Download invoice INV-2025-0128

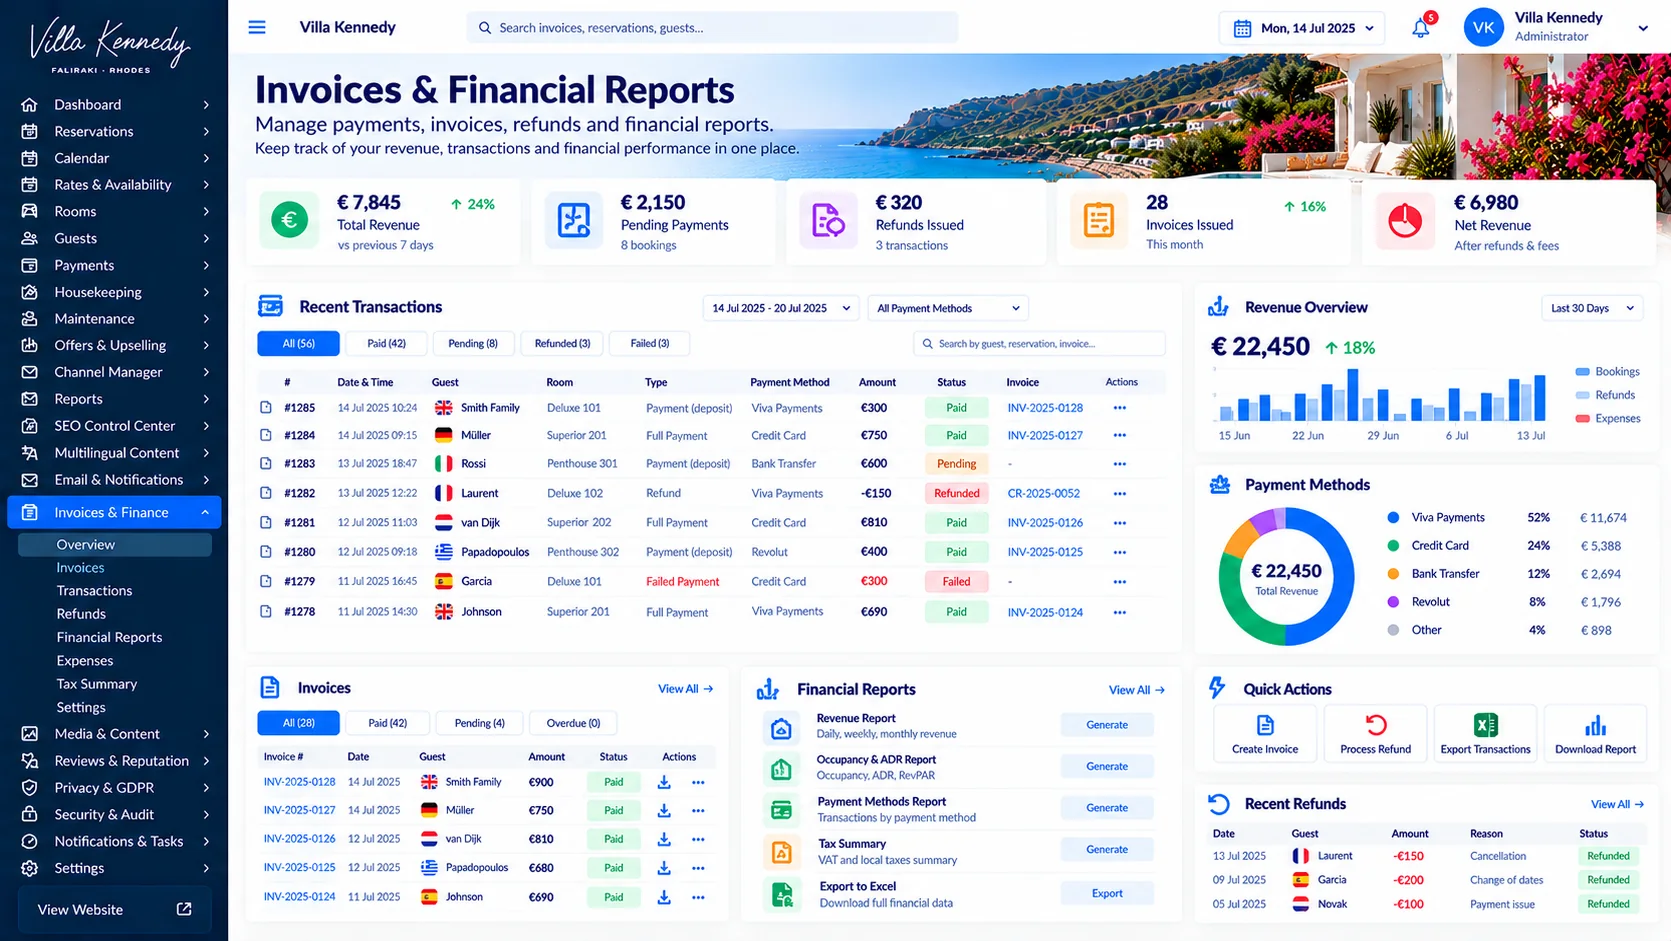click(664, 782)
